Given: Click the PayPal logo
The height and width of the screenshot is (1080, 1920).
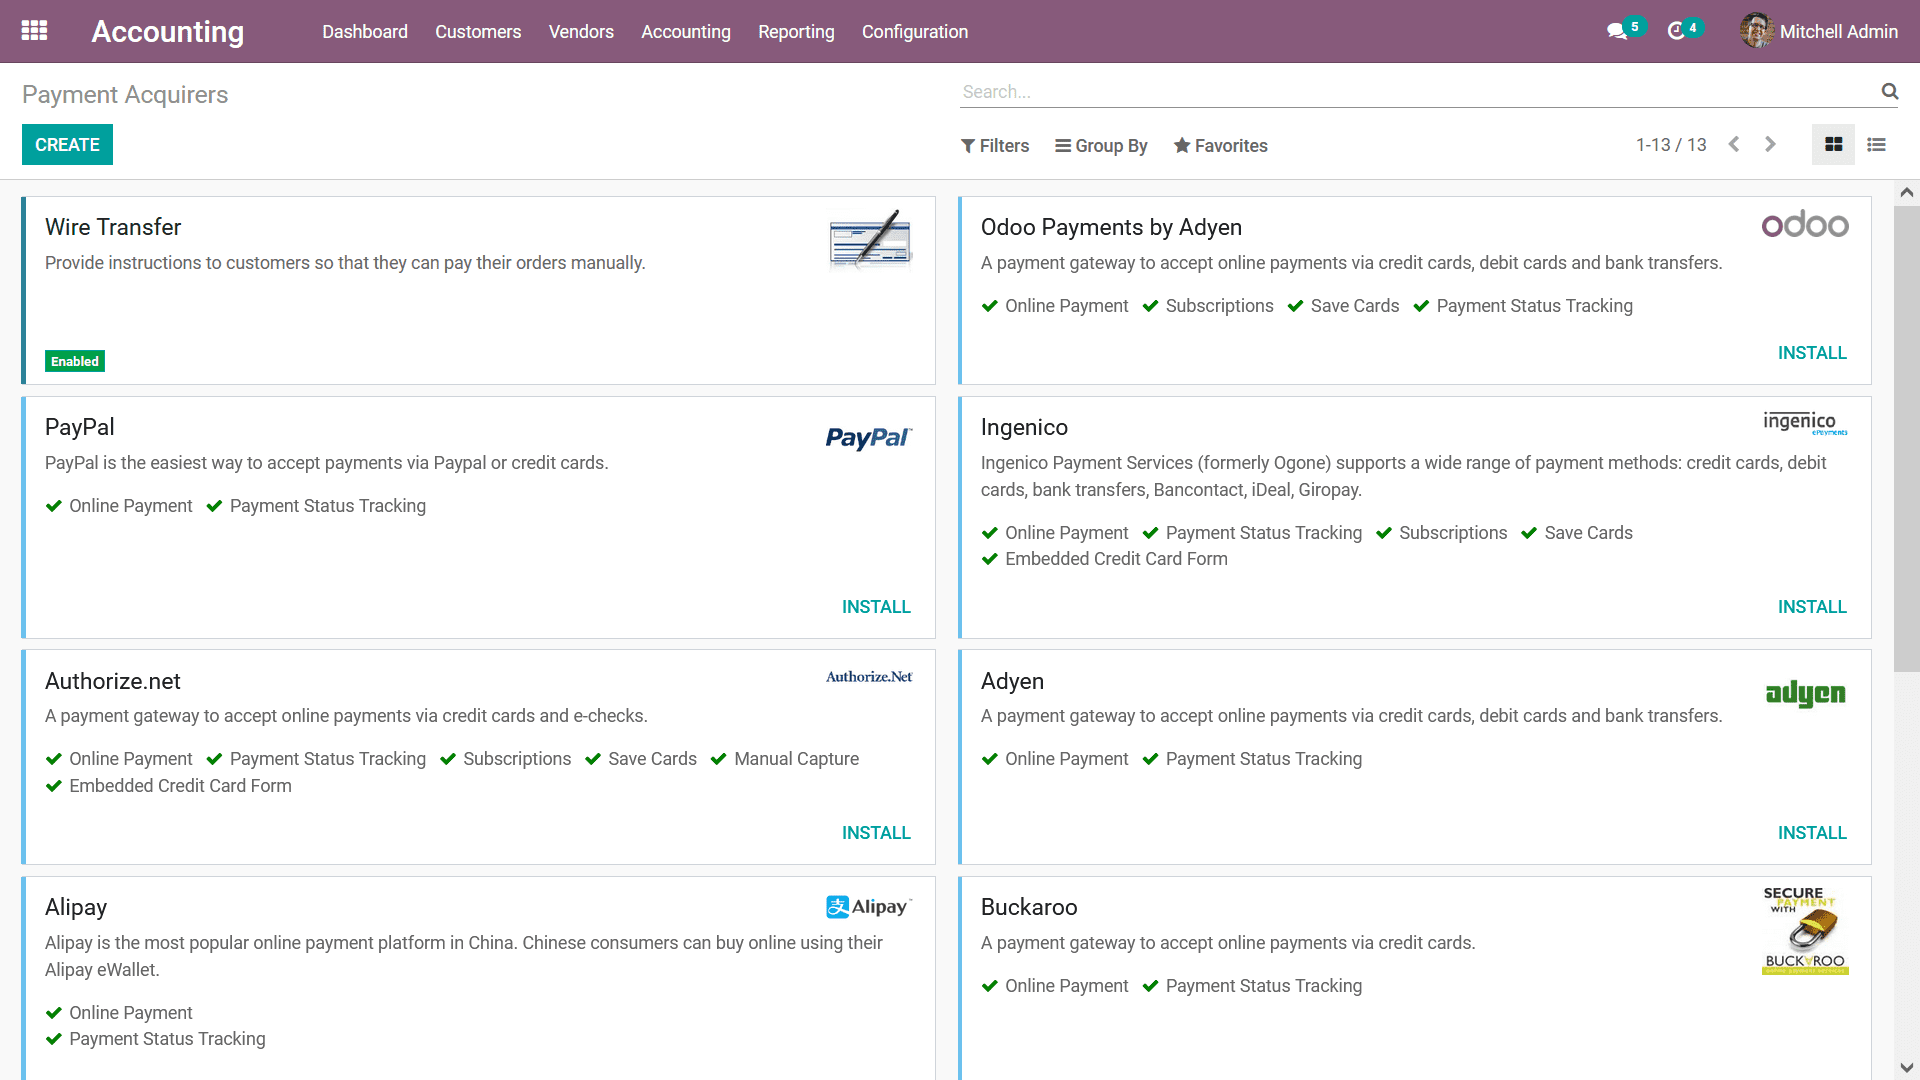Looking at the screenshot, I should click(869, 438).
